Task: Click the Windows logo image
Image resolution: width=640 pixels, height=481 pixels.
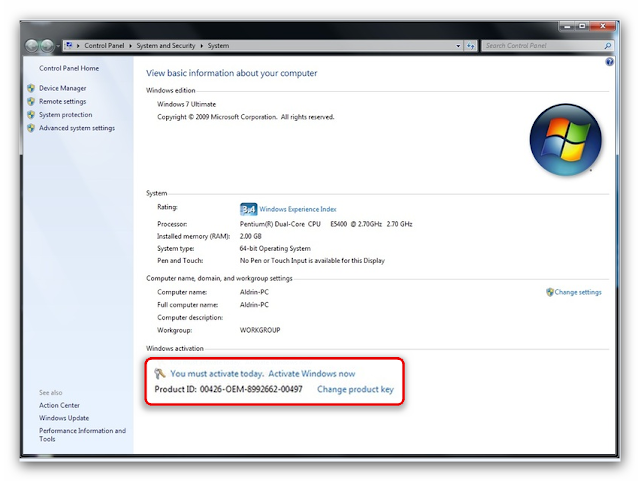Action: tap(565, 140)
